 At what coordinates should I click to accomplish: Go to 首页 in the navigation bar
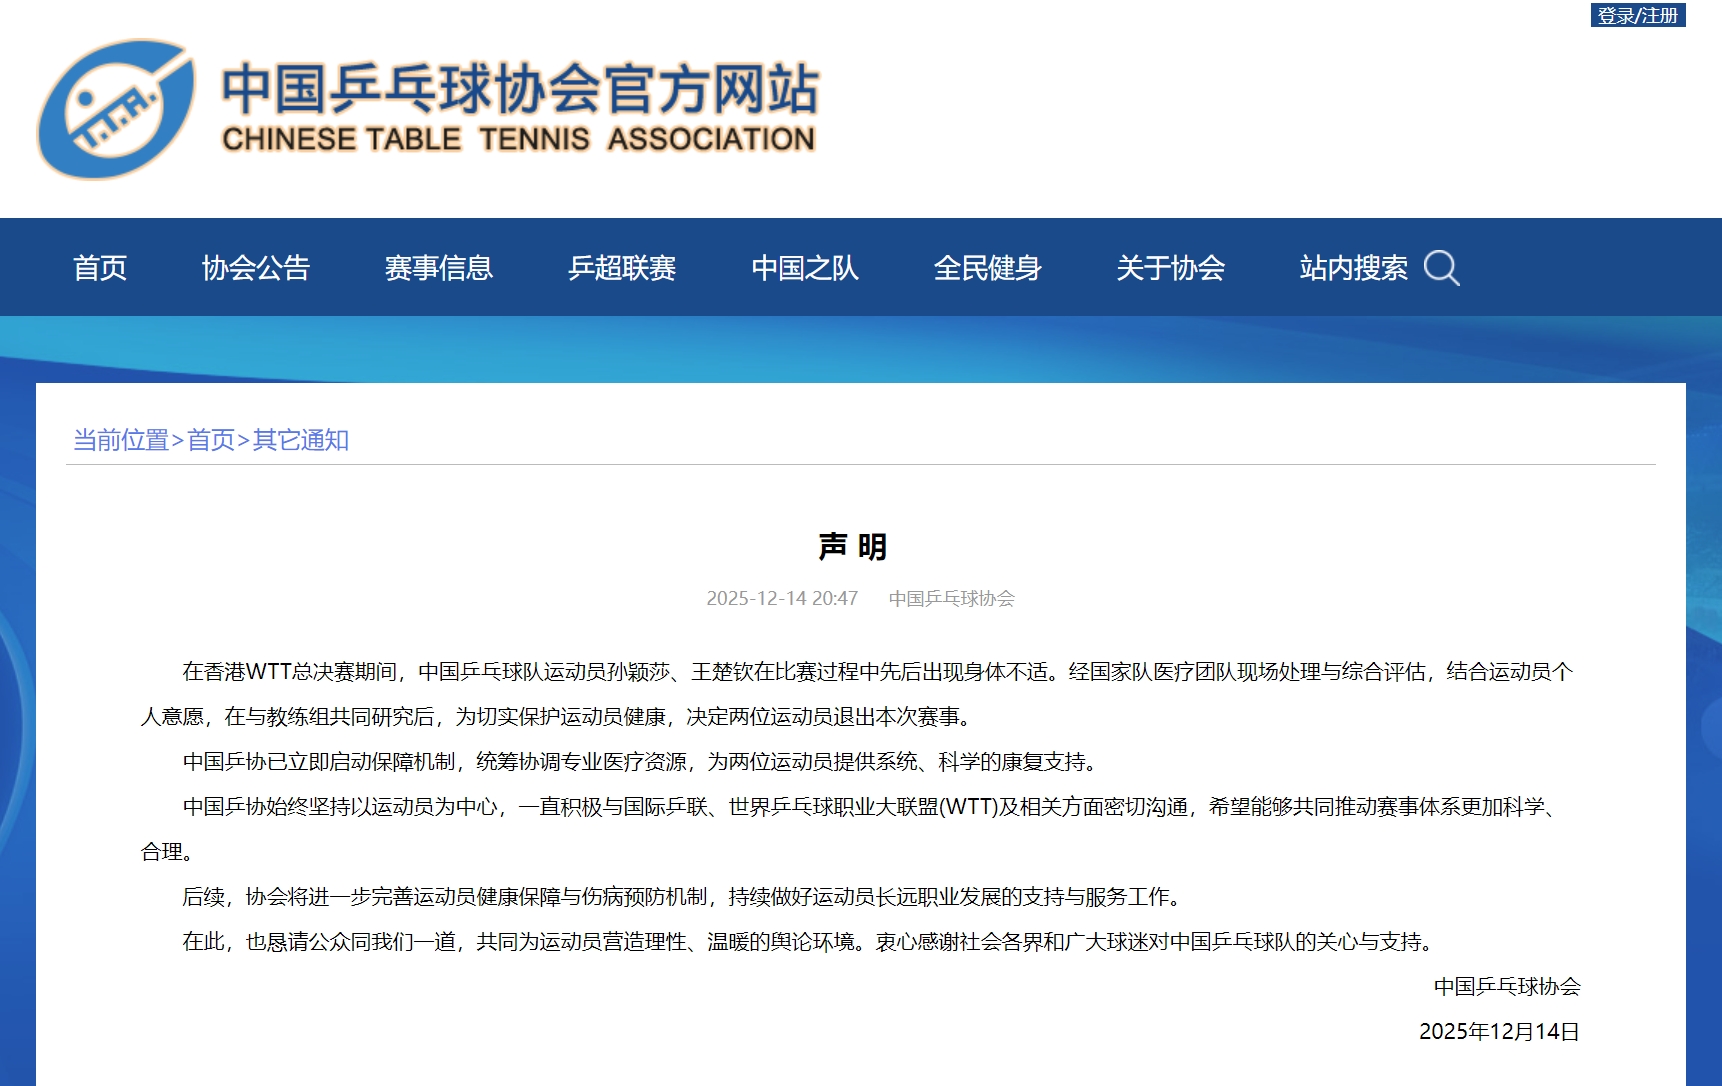tap(100, 268)
